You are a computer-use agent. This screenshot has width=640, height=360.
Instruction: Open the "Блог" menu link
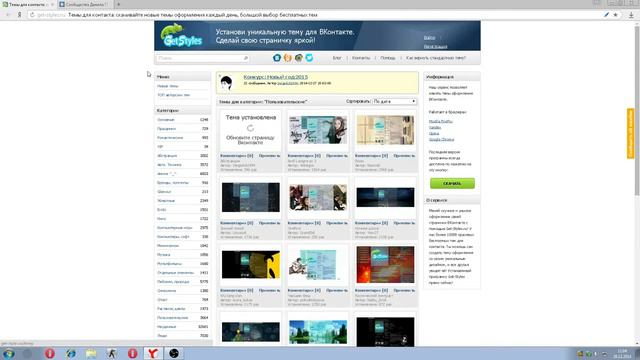tap(337, 58)
